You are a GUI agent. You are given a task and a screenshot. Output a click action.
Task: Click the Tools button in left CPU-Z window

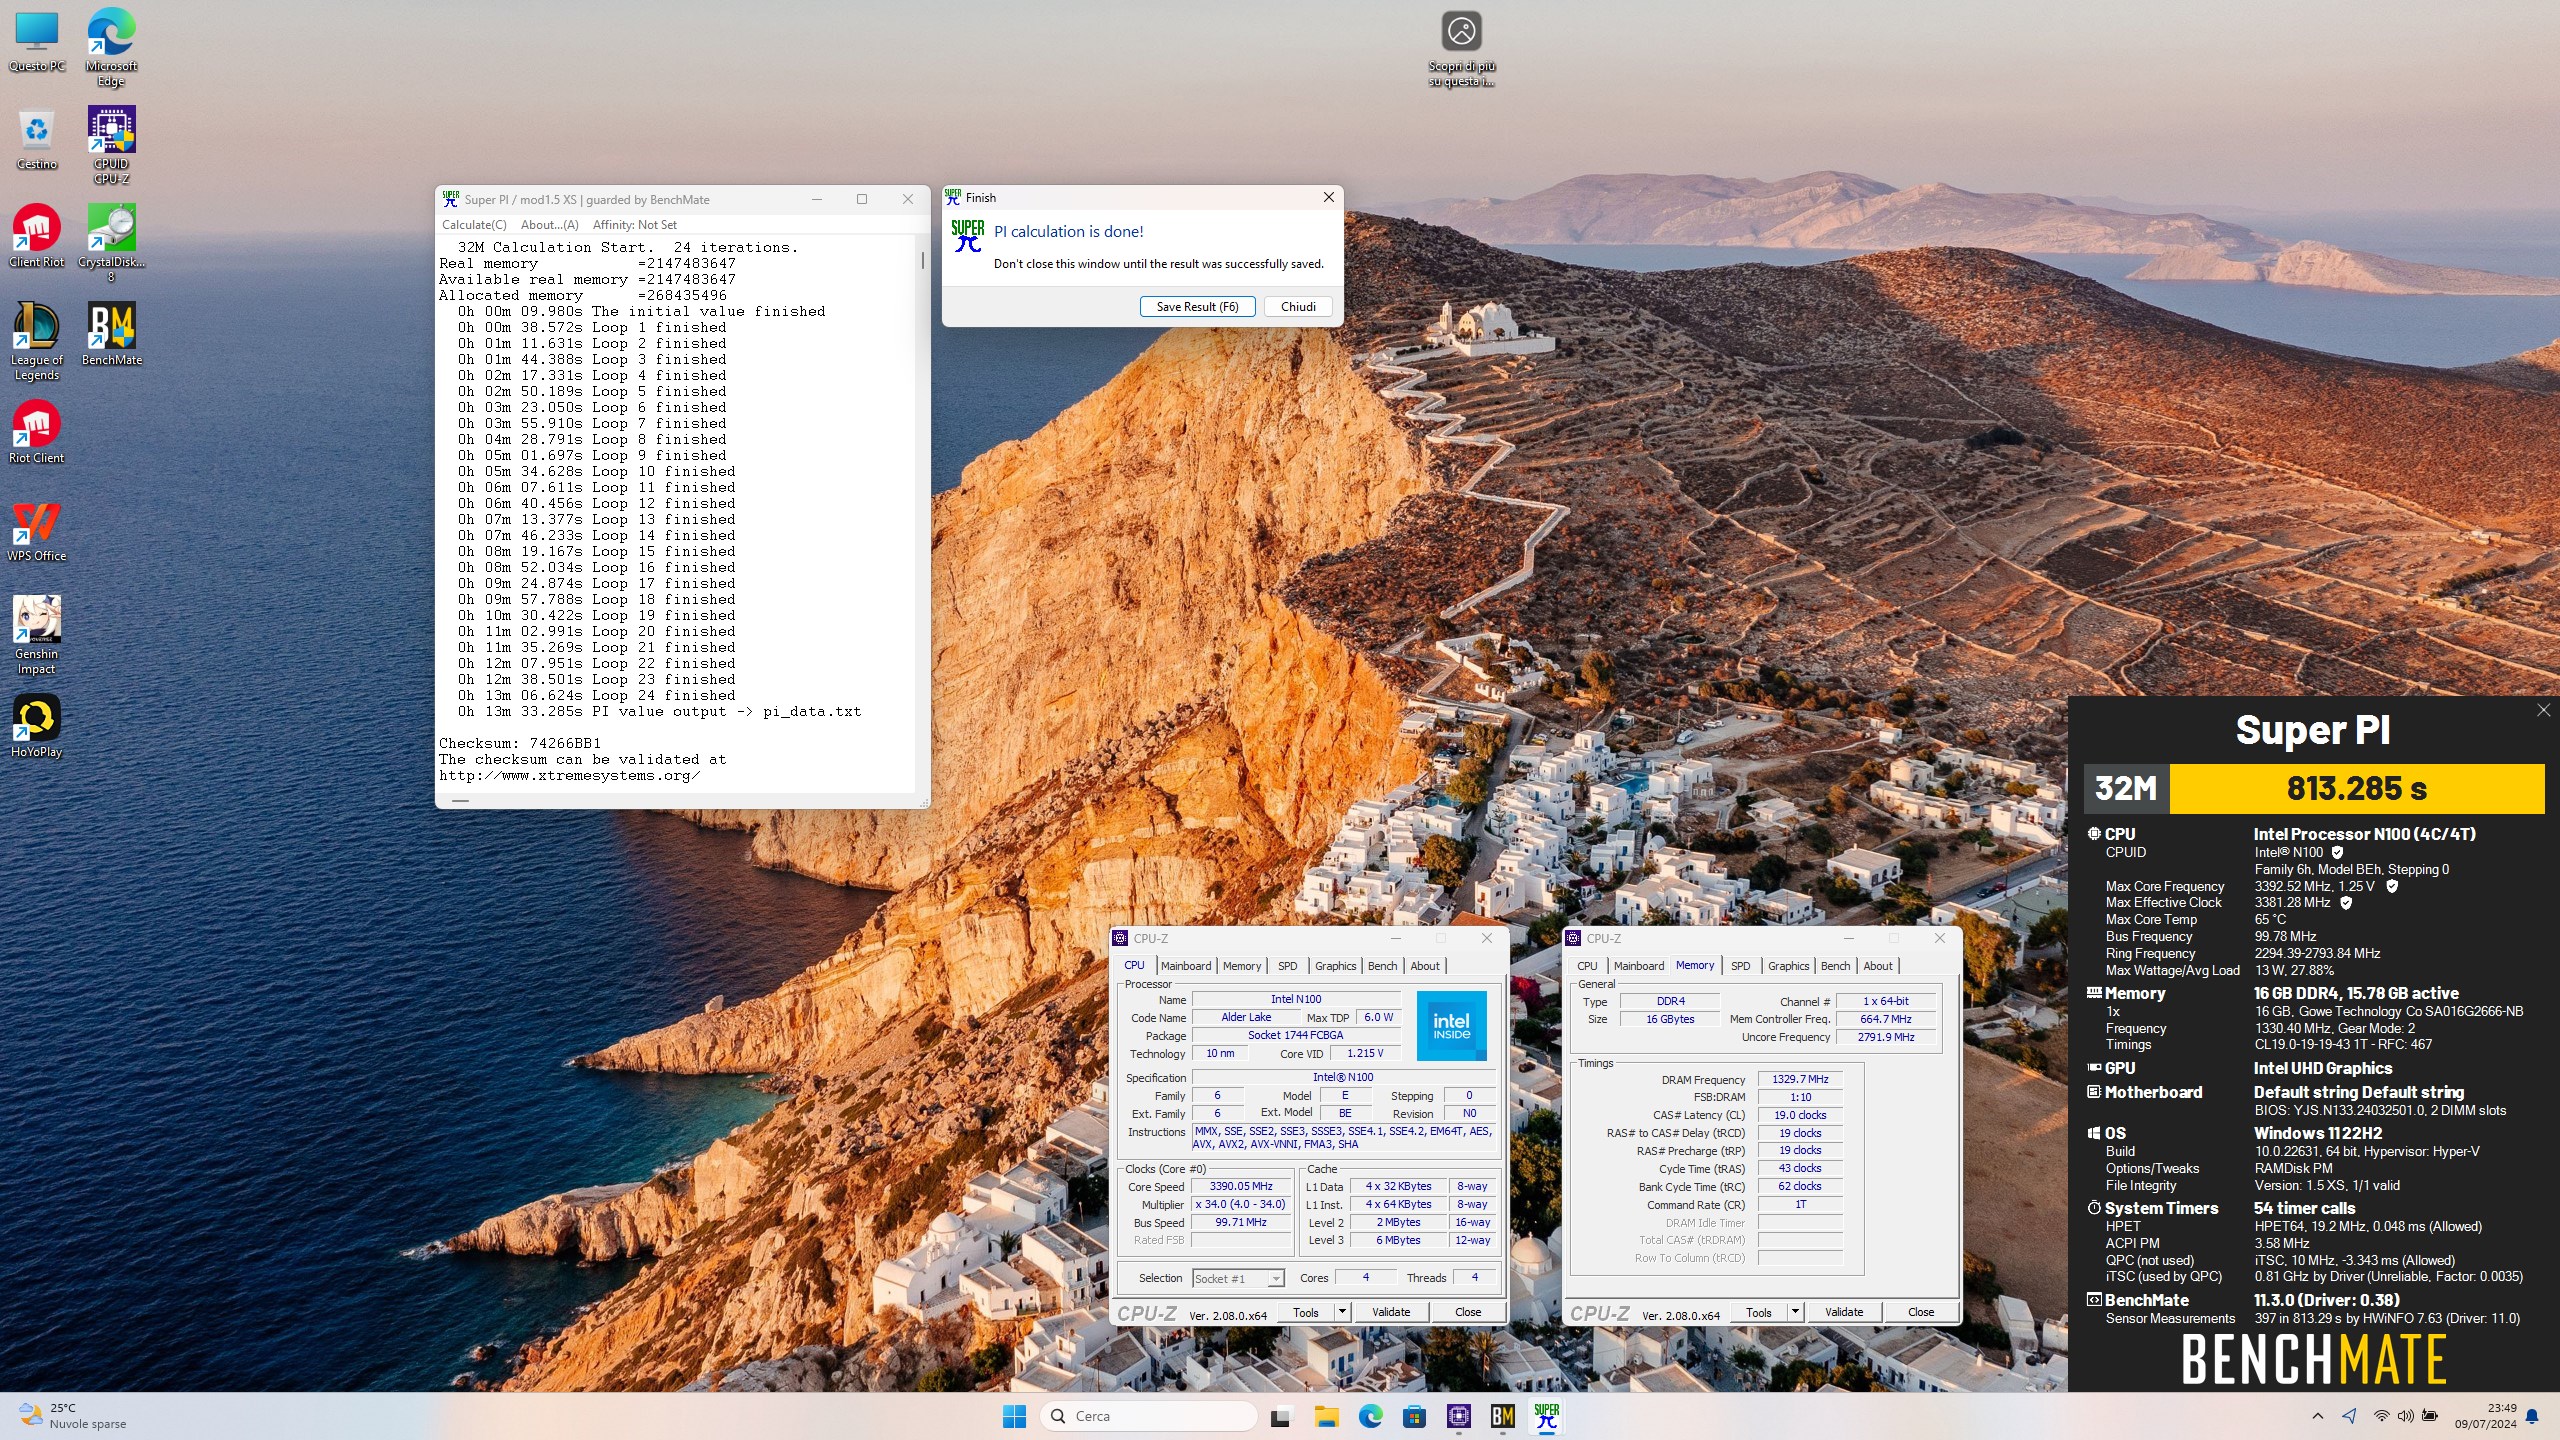tap(1305, 1312)
